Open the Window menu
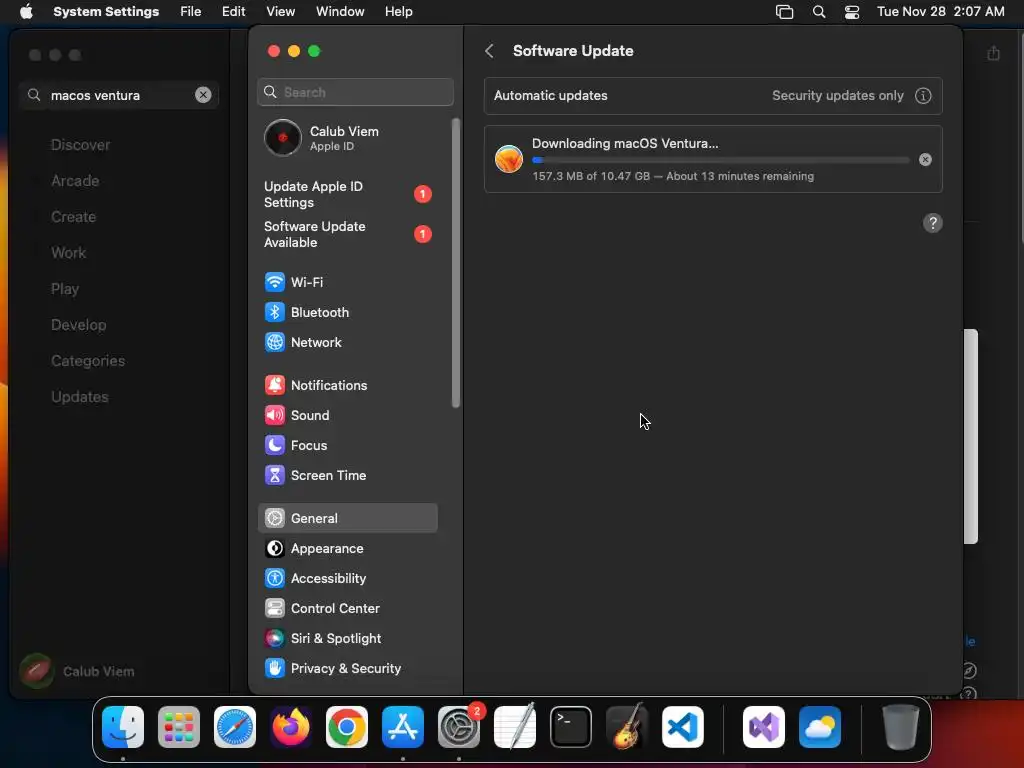 coord(340,12)
